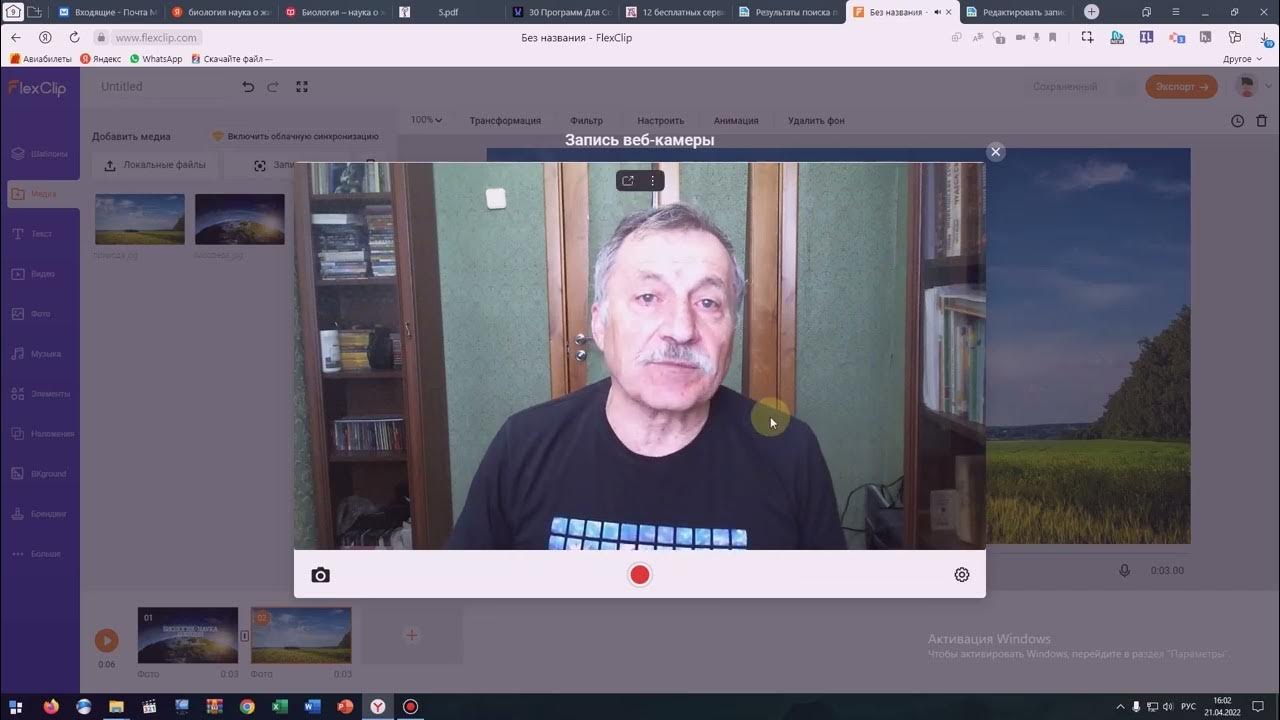
Task: Show hidden system tray icons
Action: [1120, 706]
